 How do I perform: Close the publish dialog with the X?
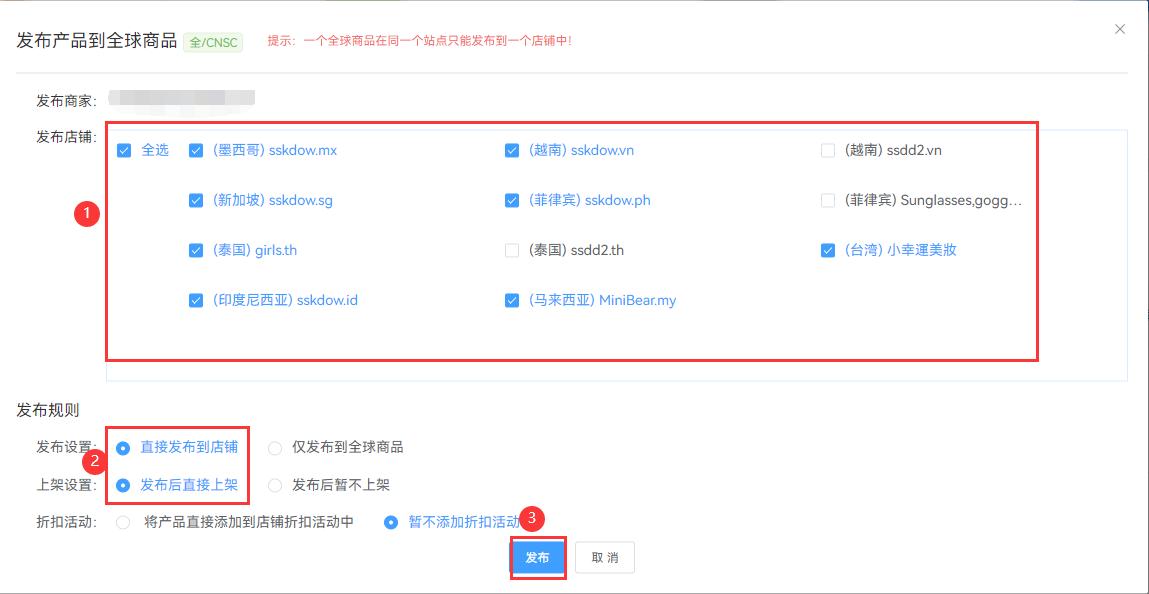[x=1119, y=29]
